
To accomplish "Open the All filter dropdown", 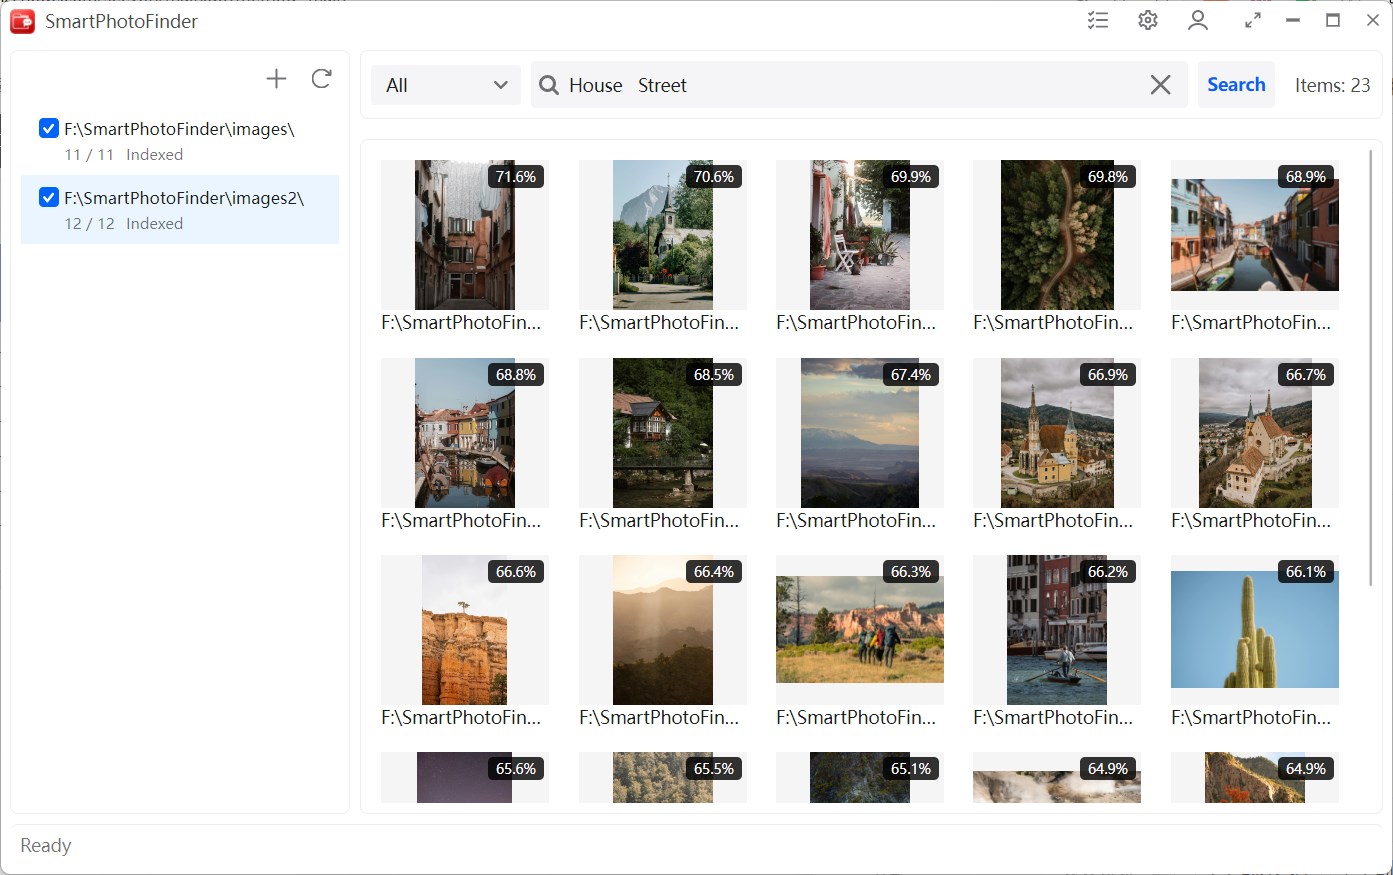I will click(x=446, y=85).
